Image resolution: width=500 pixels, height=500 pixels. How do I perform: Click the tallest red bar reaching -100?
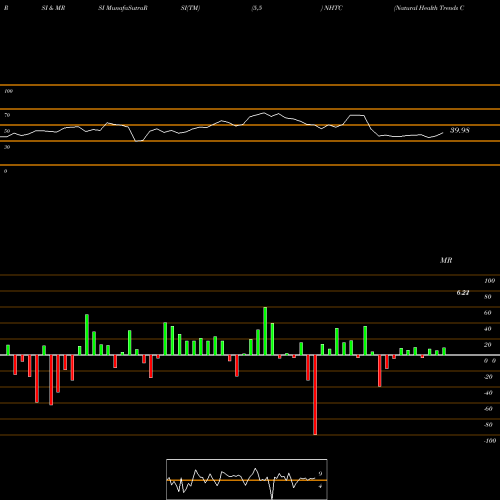315,395
